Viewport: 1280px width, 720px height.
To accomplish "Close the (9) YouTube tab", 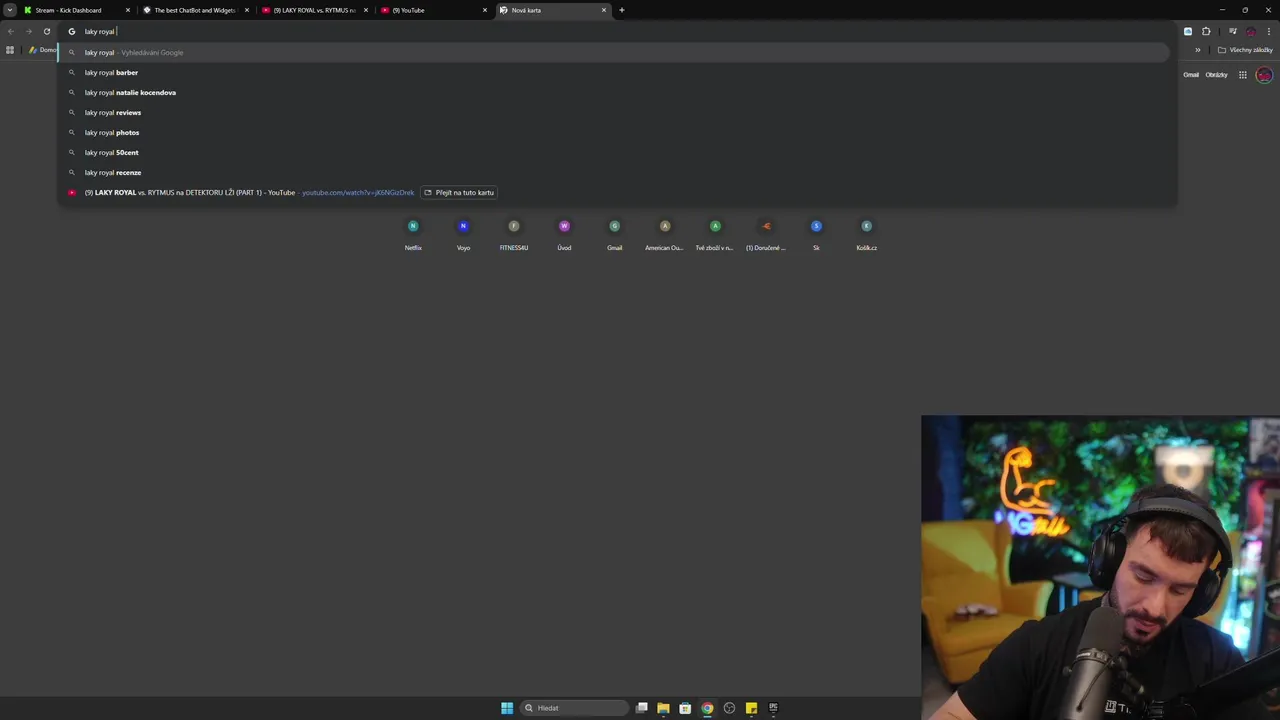I will (485, 10).
